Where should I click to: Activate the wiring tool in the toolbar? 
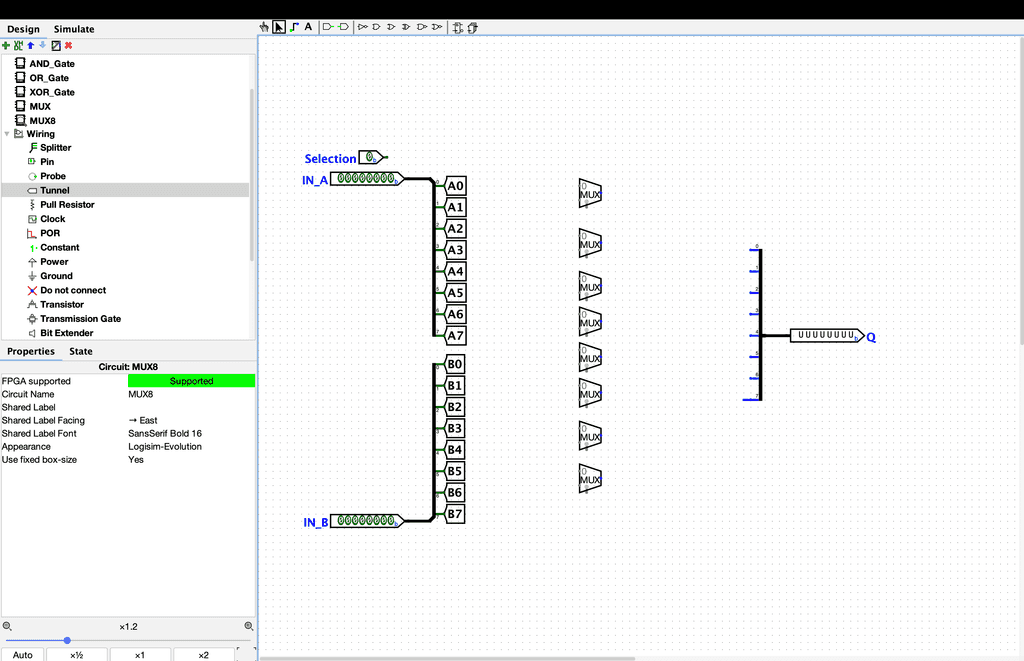[293, 27]
